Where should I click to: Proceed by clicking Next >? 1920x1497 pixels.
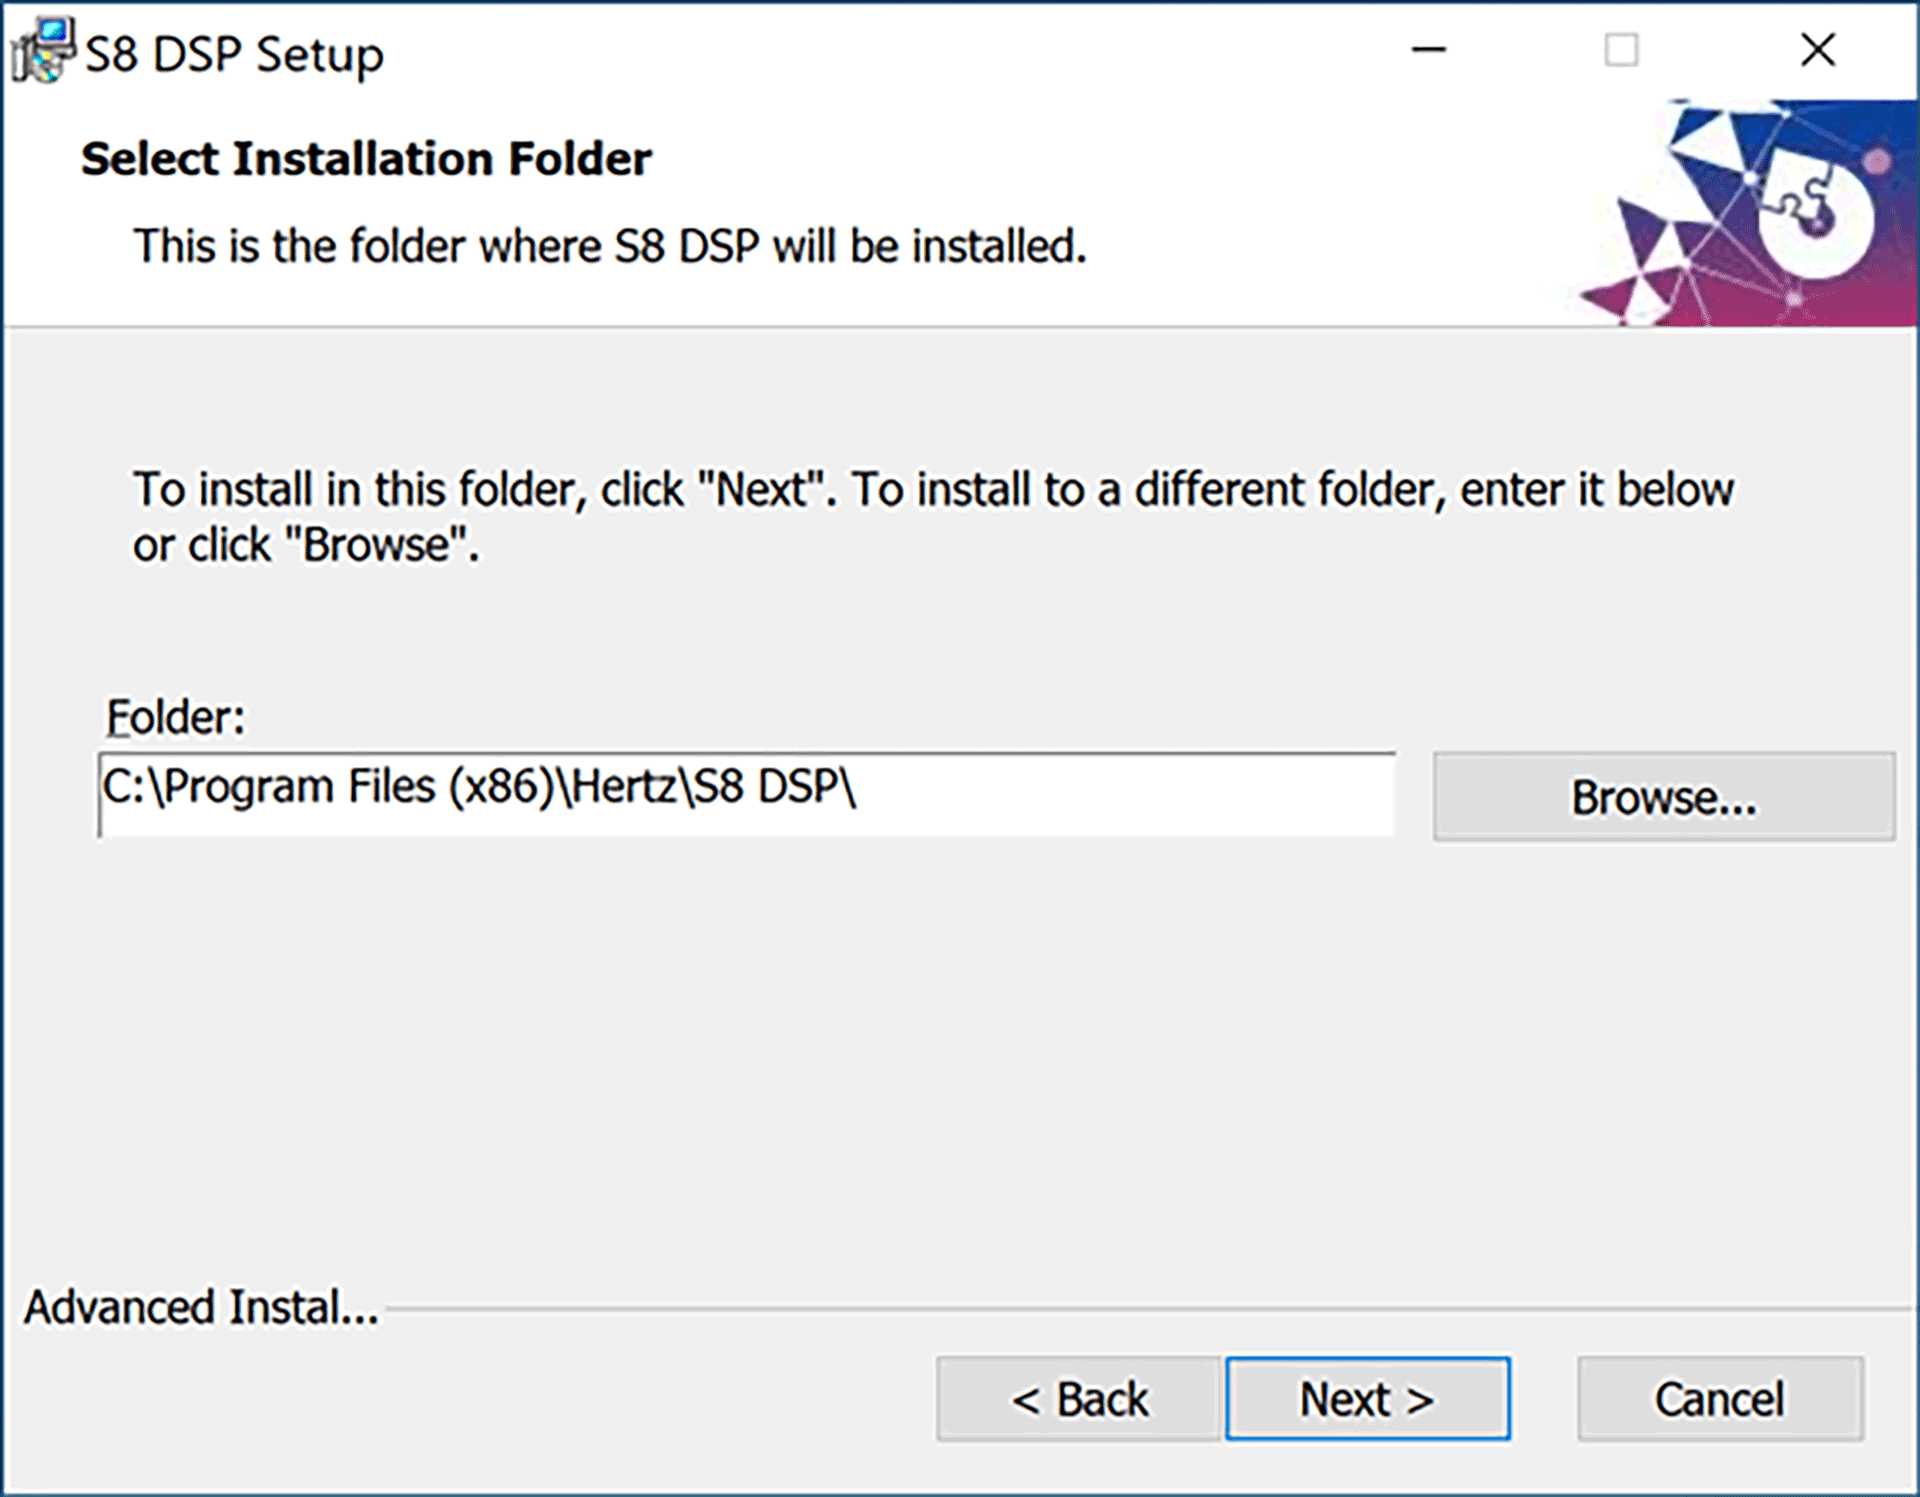pyautogui.click(x=1367, y=1398)
